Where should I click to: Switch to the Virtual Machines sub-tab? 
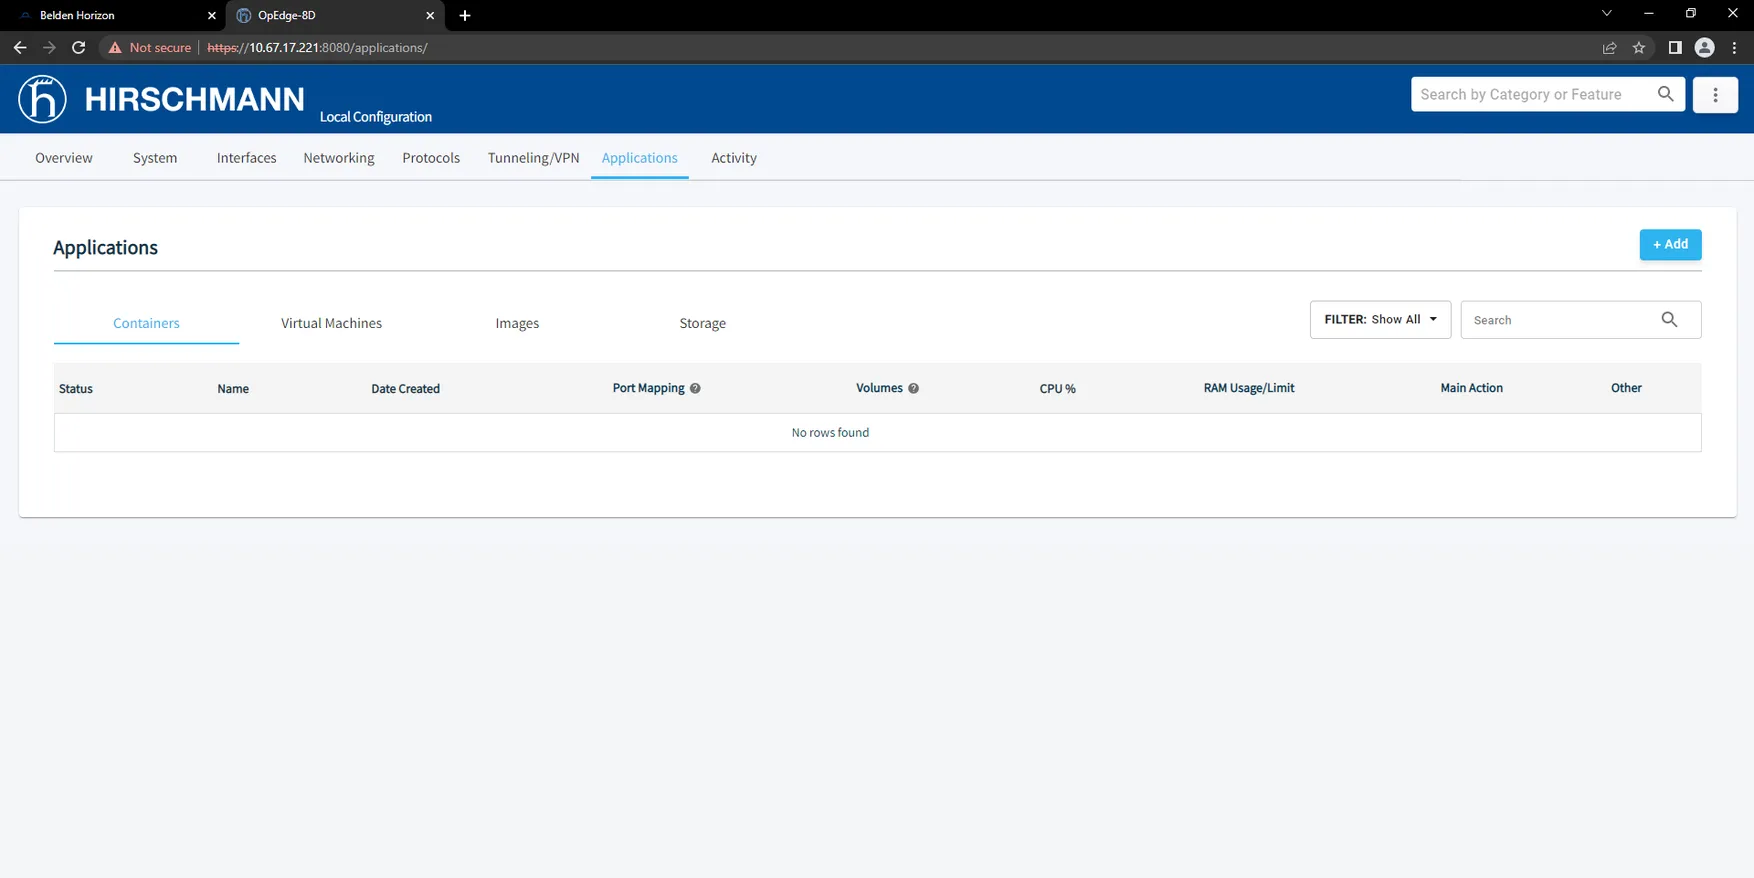(x=331, y=323)
